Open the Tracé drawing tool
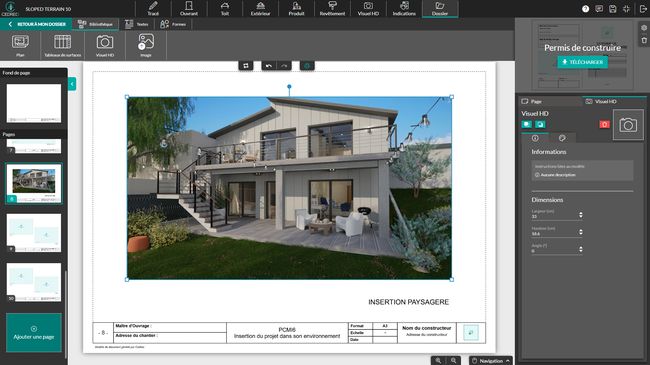 153,8
